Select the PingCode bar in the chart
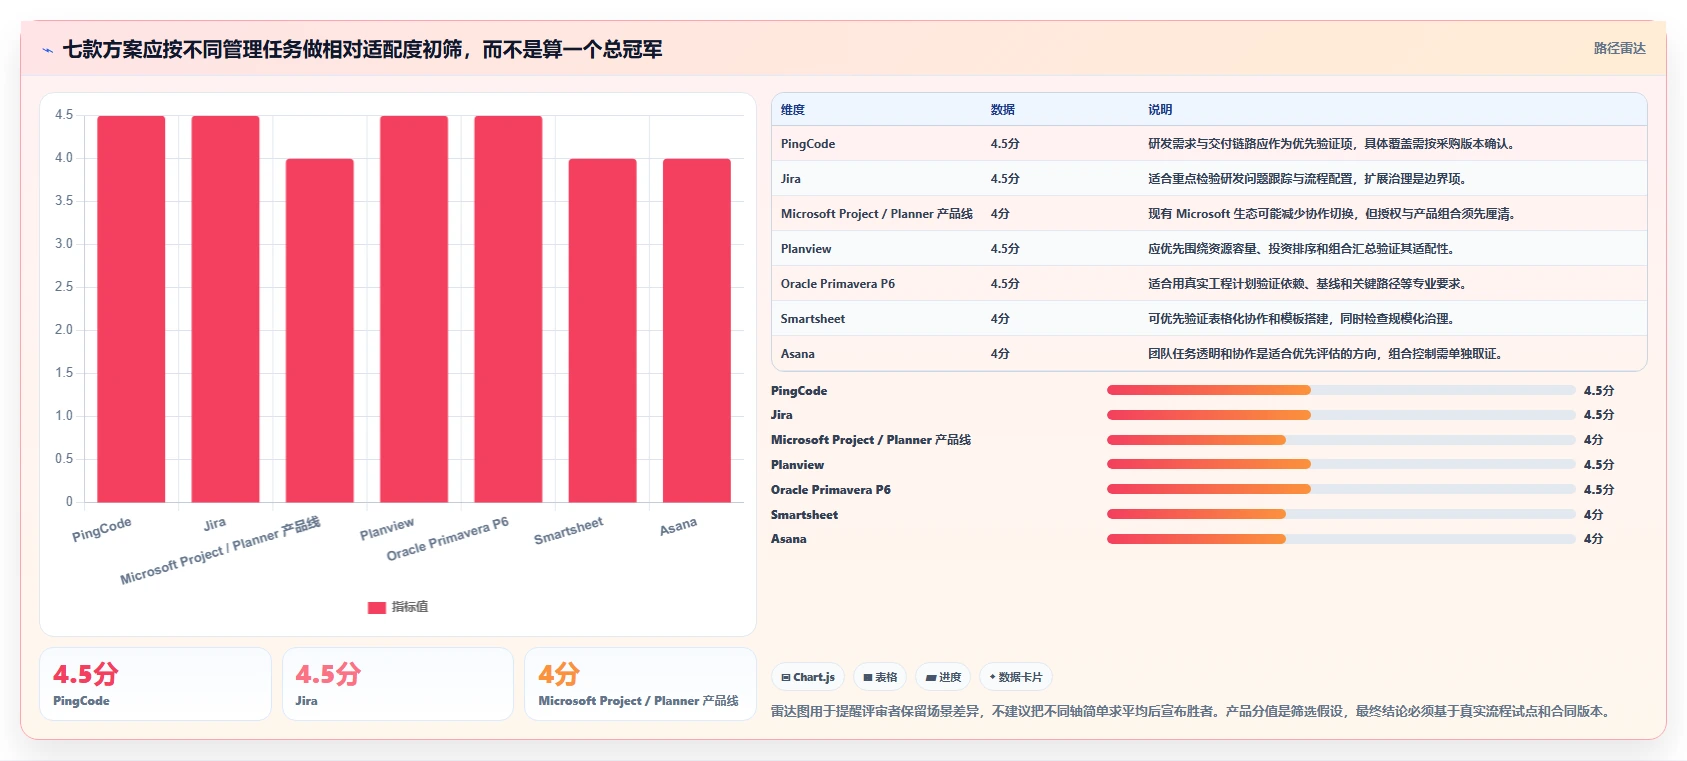 pos(131,309)
